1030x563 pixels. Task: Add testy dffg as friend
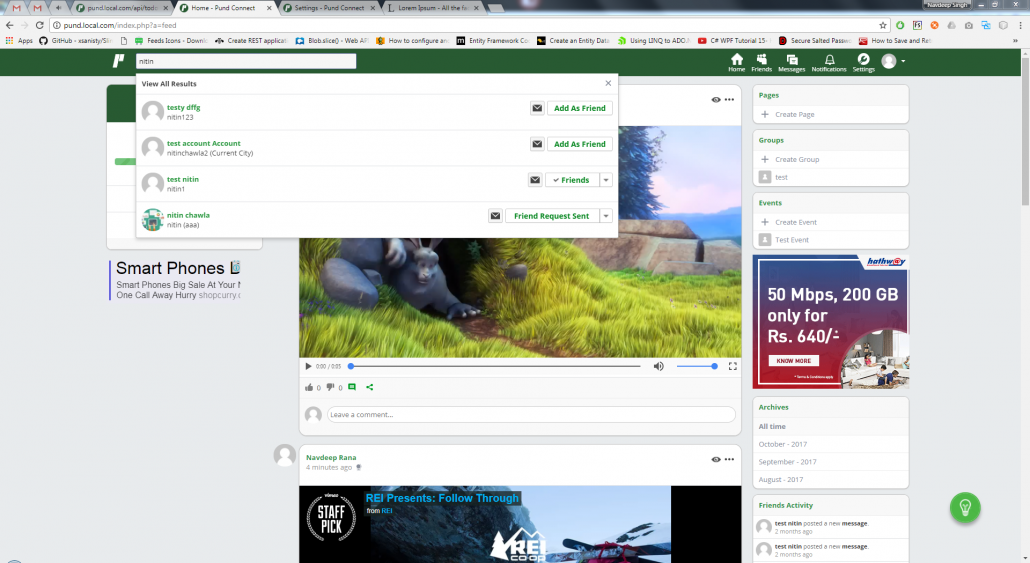579,108
